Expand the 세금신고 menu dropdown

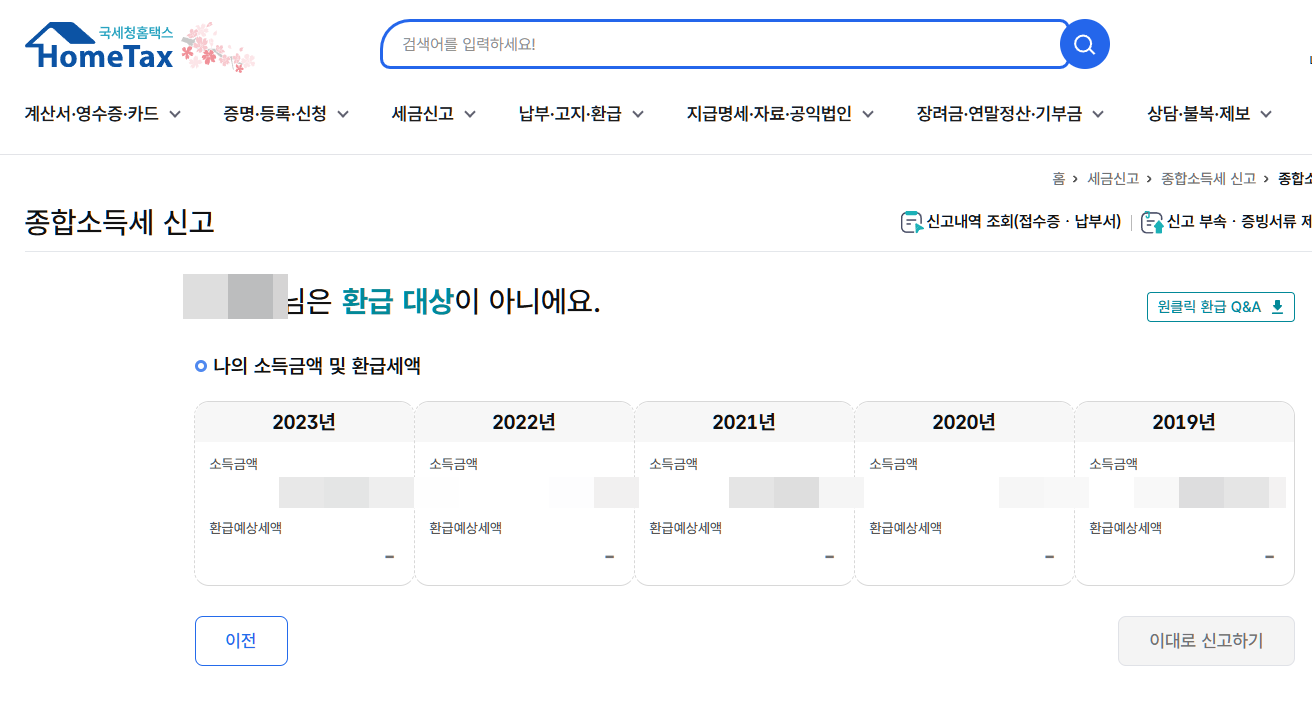pos(433,114)
